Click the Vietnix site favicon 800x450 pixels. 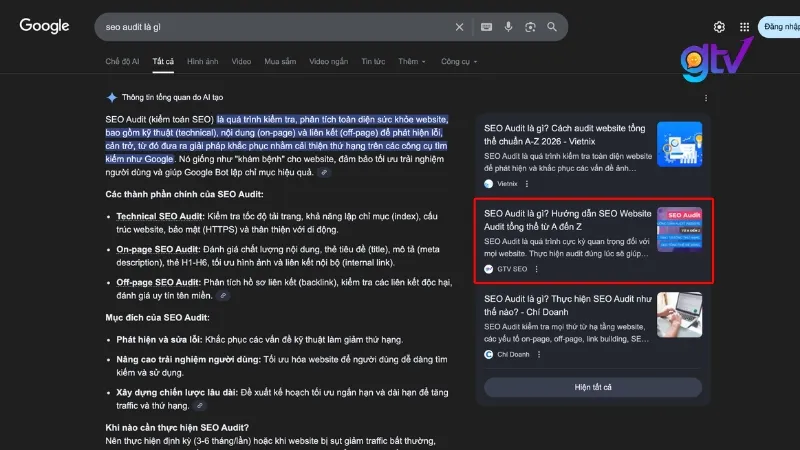(x=488, y=184)
